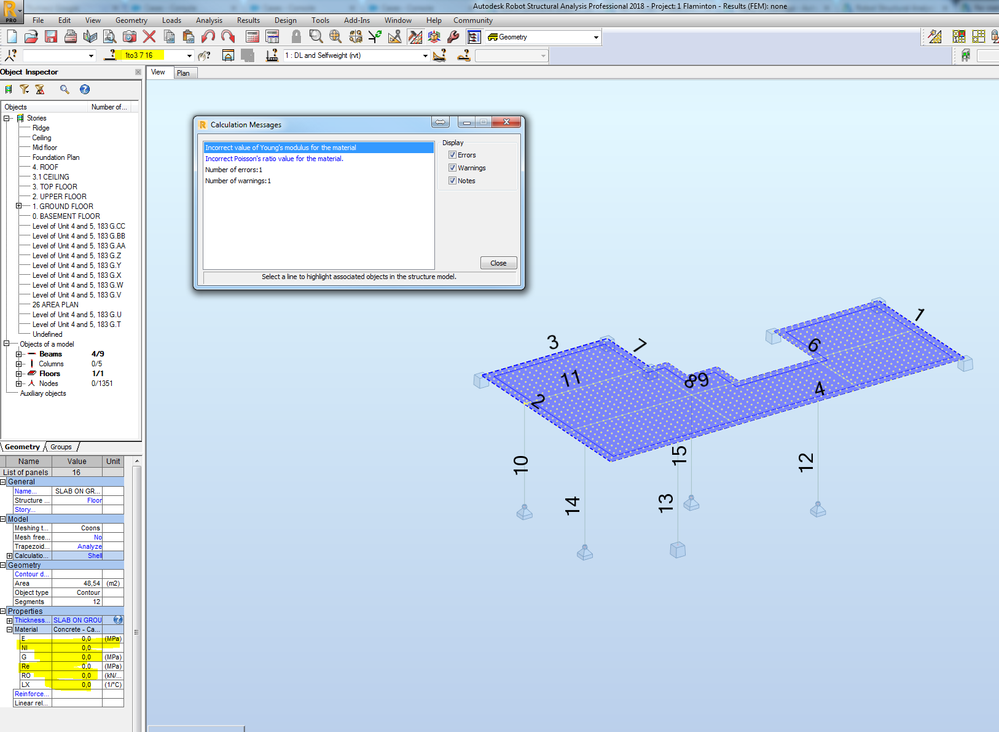Expand the Columns tree node
This screenshot has width=999, height=732.
point(19,364)
